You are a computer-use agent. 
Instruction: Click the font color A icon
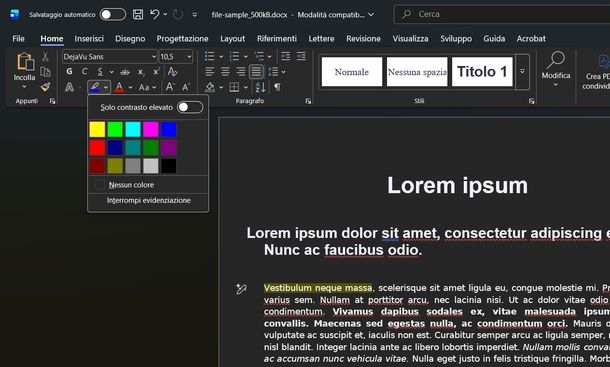(119, 87)
